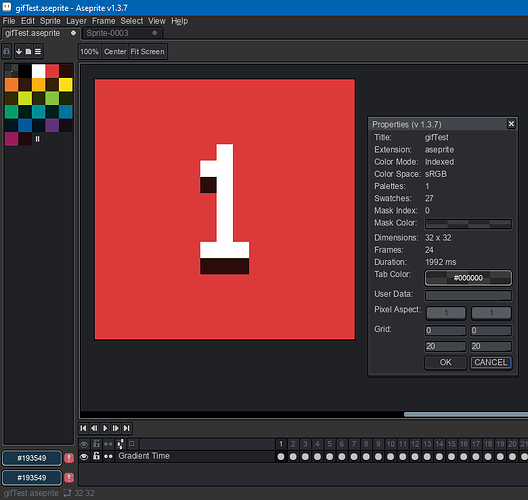Open the Sprite menu
Screen dimensions: 528x500
coord(50,21)
